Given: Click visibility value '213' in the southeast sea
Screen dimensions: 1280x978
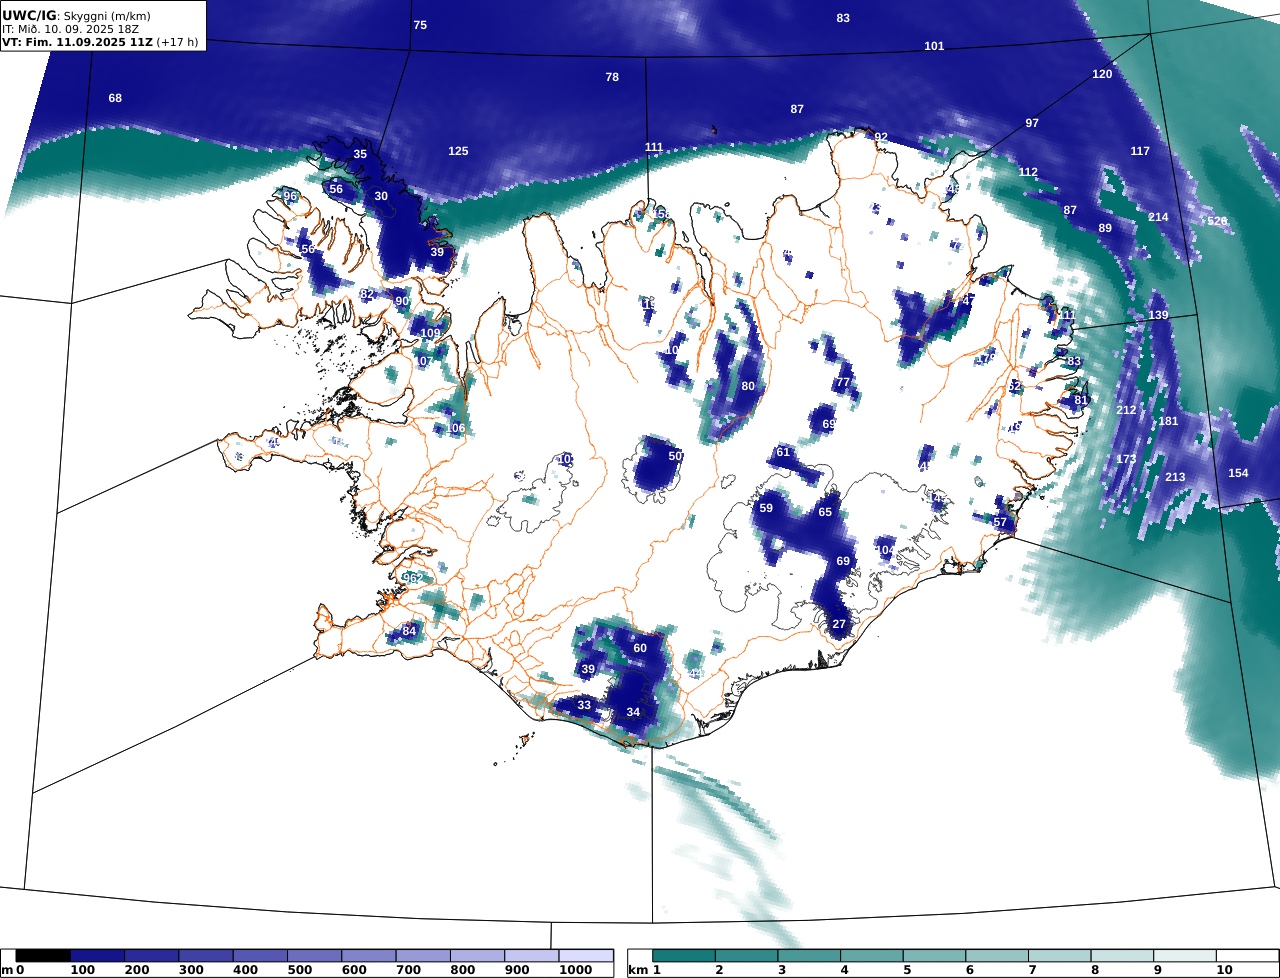Looking at the screenshot, I should click(1175, 477).
